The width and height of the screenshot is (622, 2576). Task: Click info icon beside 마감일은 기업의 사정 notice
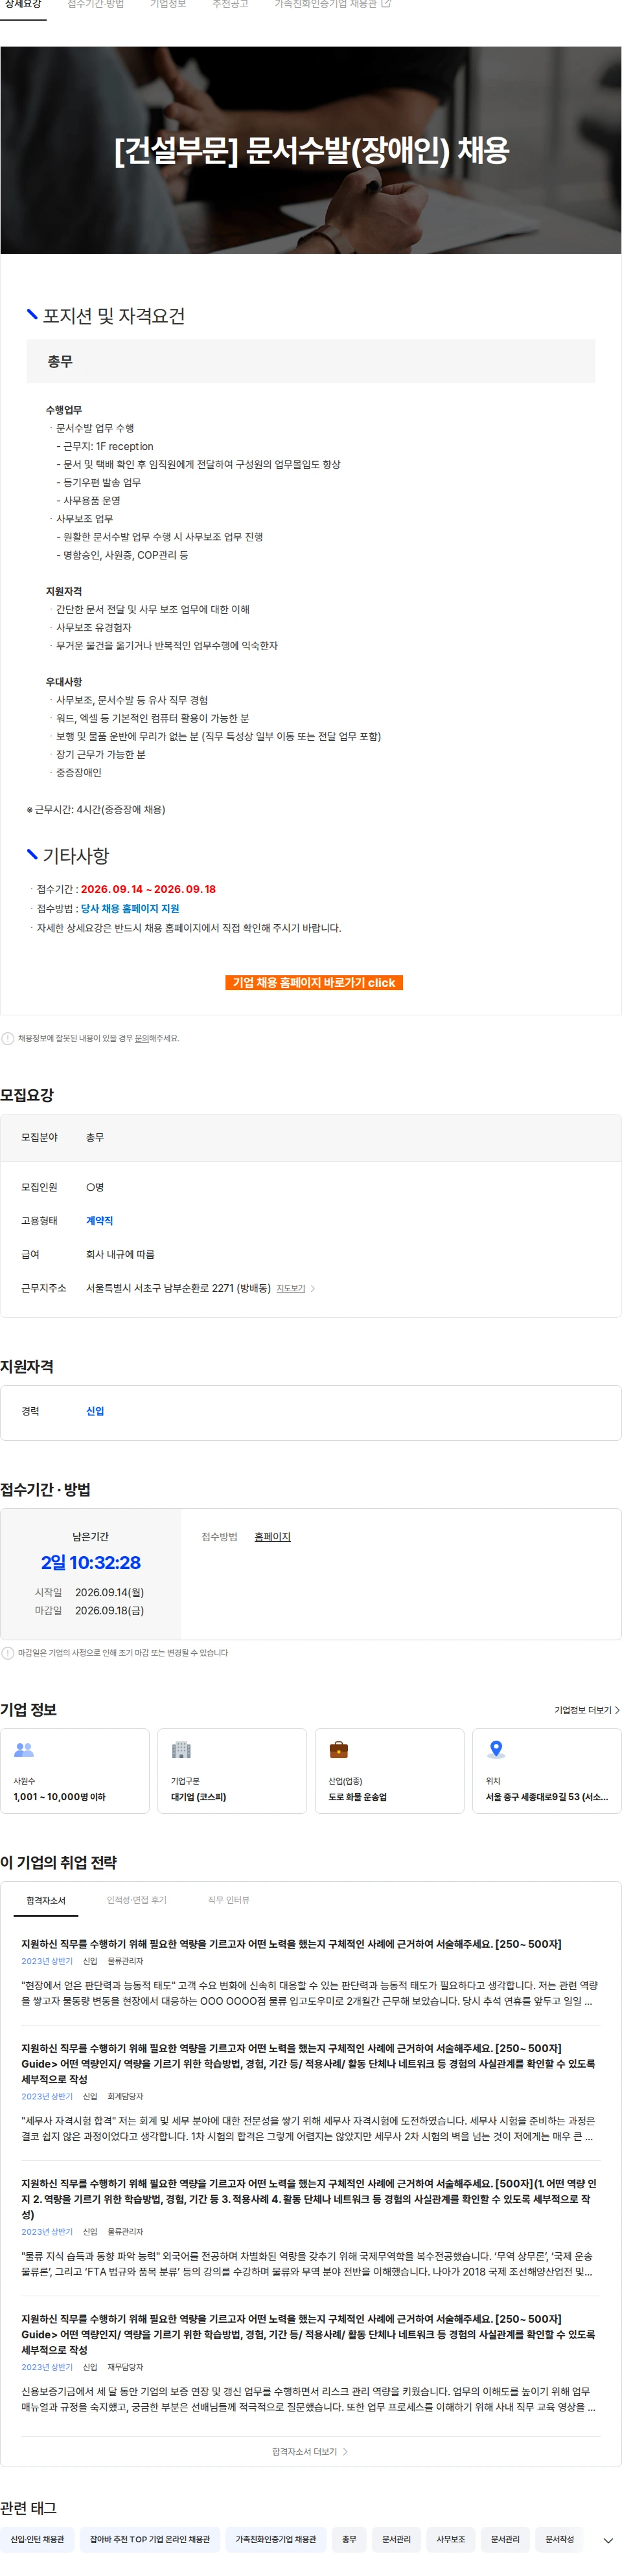tap(8, 1653)
